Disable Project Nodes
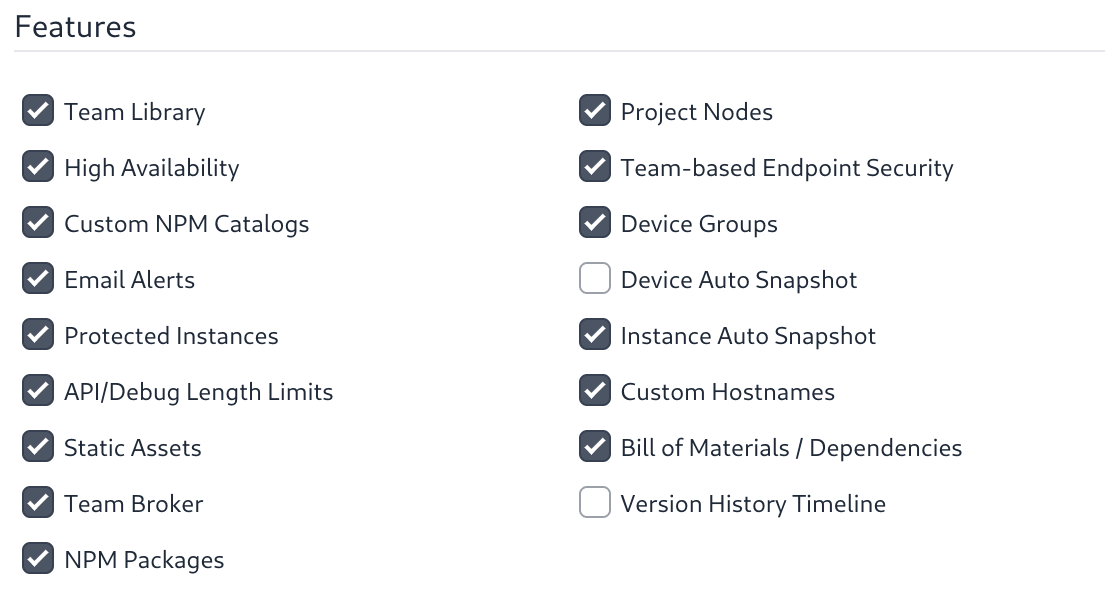 [594, 111]
